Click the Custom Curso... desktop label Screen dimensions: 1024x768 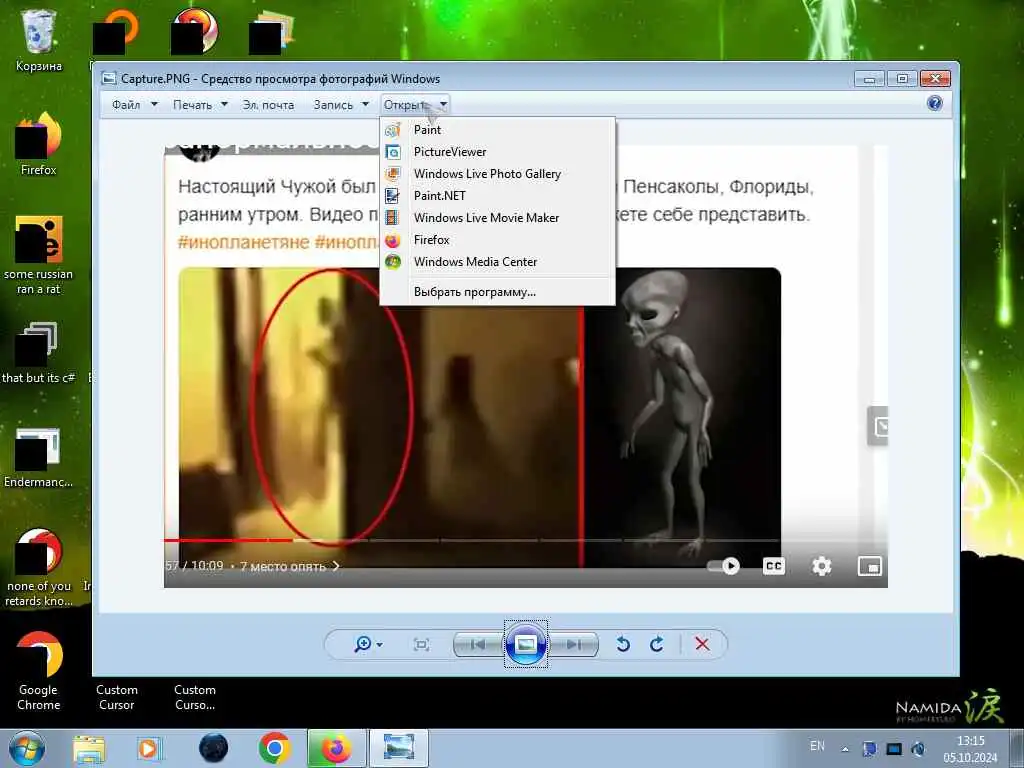tap(195, 697)
